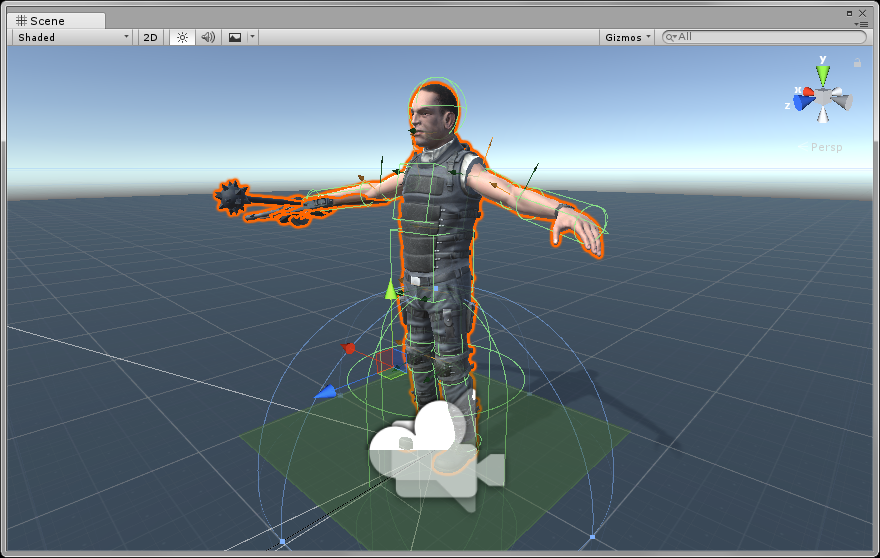This screenshot has height=558, width=880.
Task: Toggle 2D view mode
Action: [x=150, y=38]
